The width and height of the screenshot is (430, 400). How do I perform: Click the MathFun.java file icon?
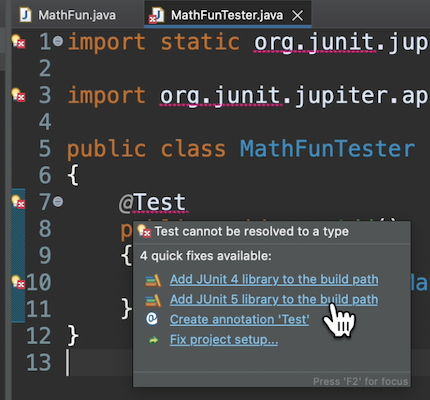pos(25,15)
